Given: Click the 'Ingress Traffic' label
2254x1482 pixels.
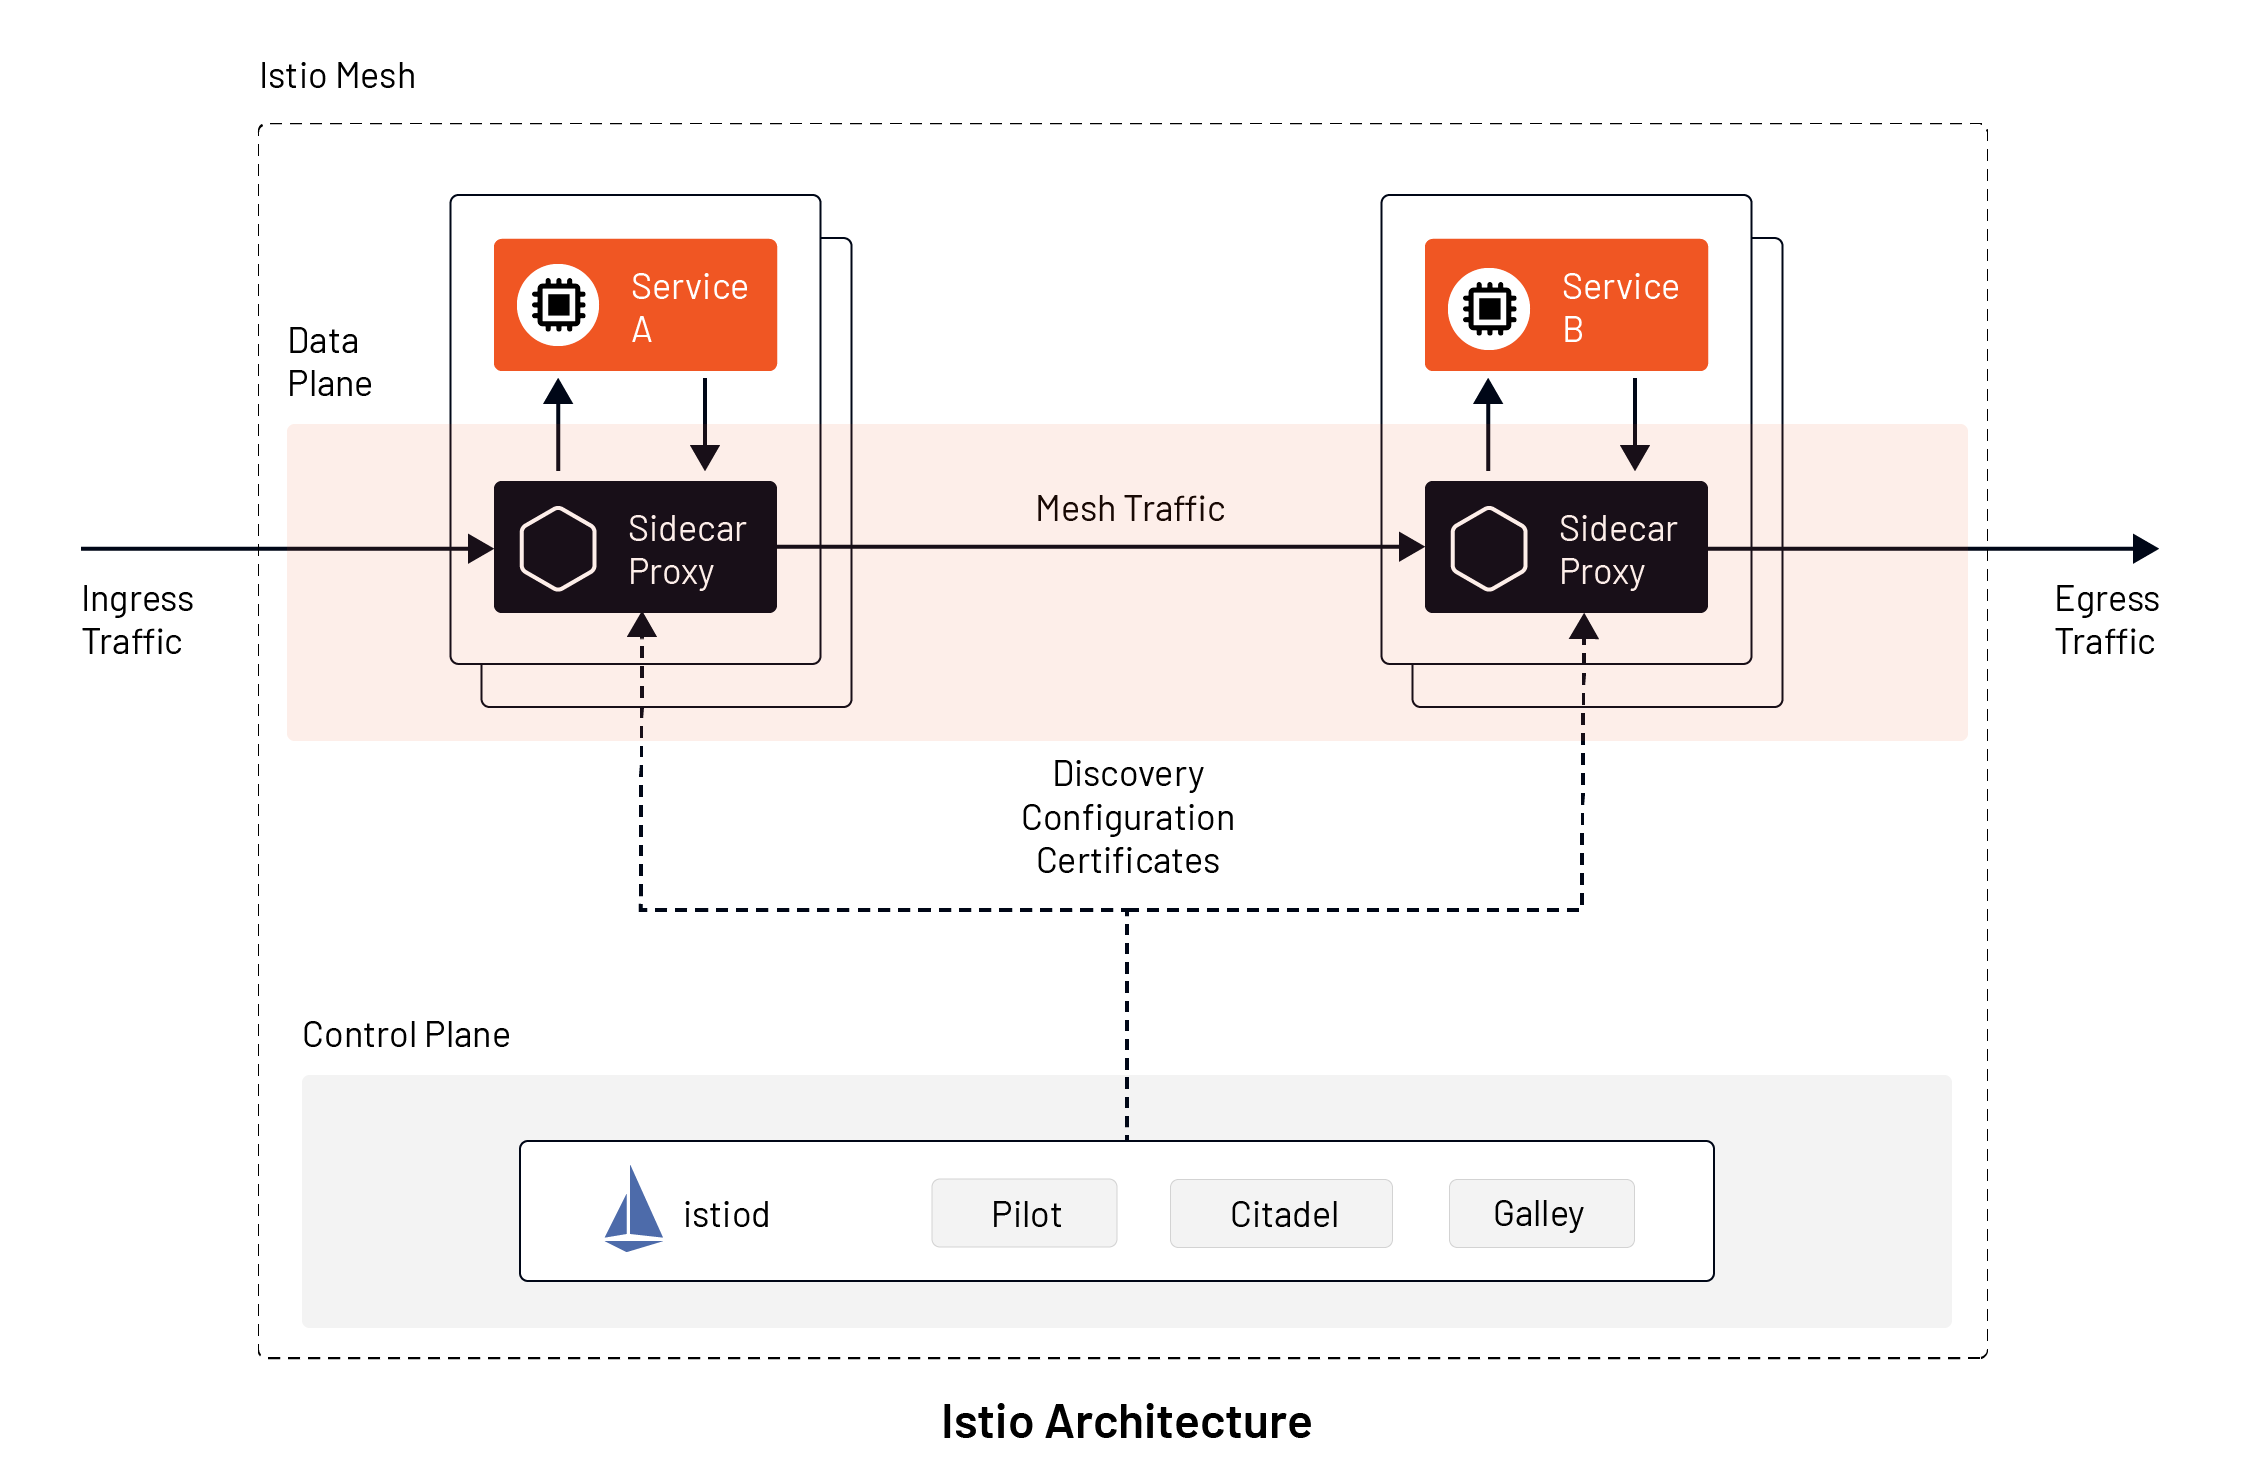Looking at the screenshot, I should click(x=137, y=620).
